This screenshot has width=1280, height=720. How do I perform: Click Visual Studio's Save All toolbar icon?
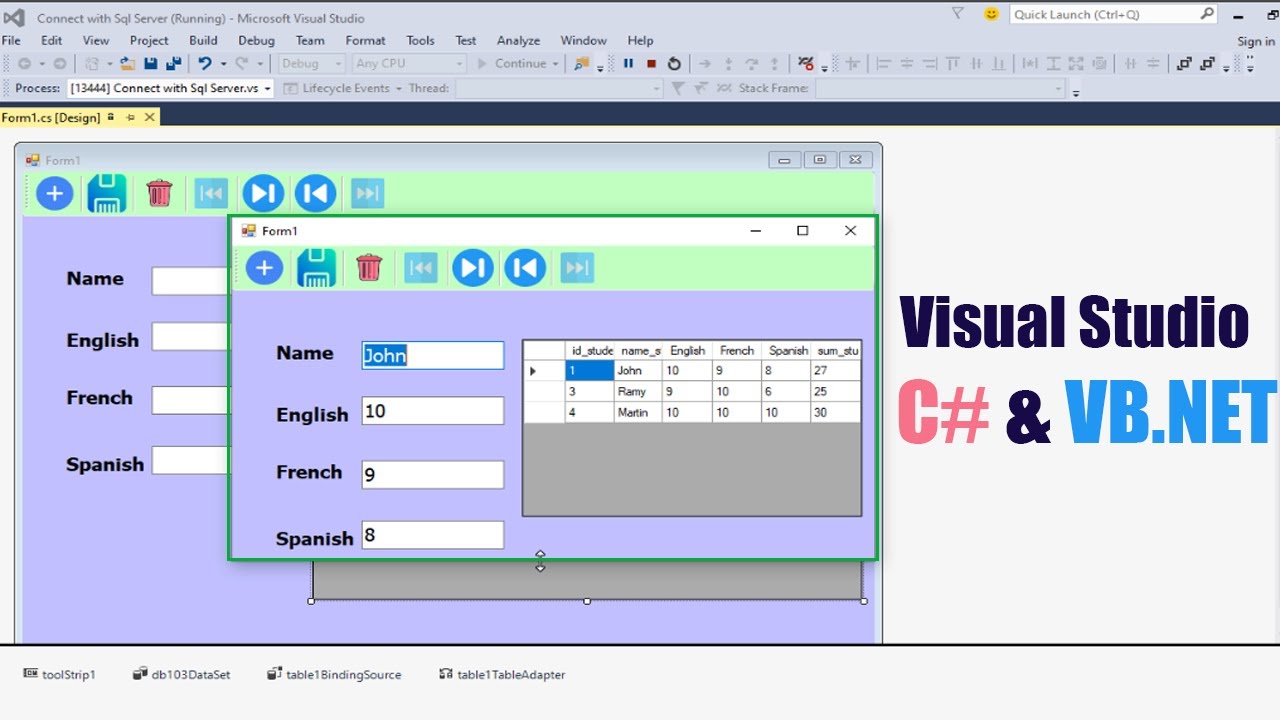click(174, 63)
